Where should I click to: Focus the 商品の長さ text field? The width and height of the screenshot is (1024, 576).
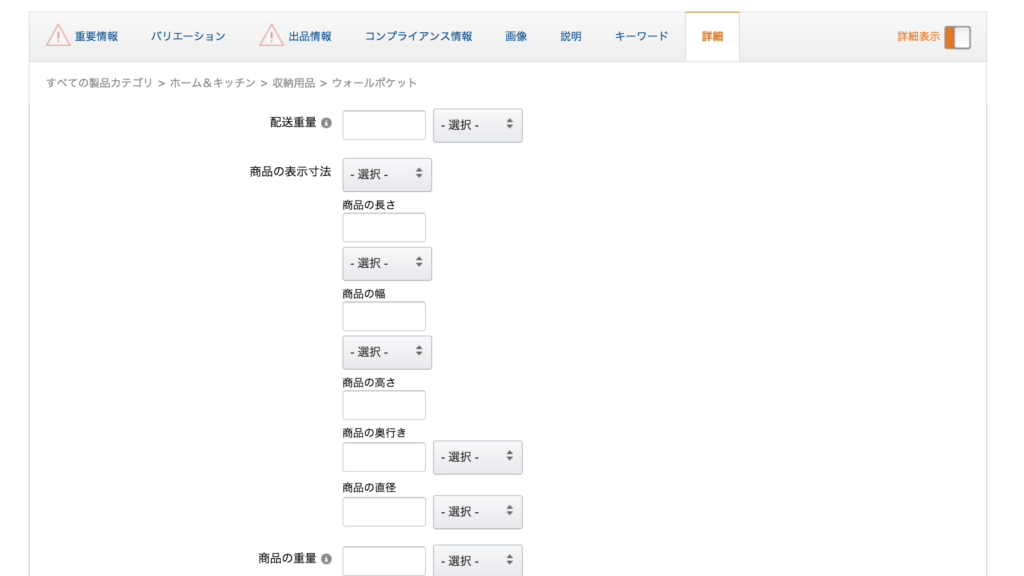point(384,227)
